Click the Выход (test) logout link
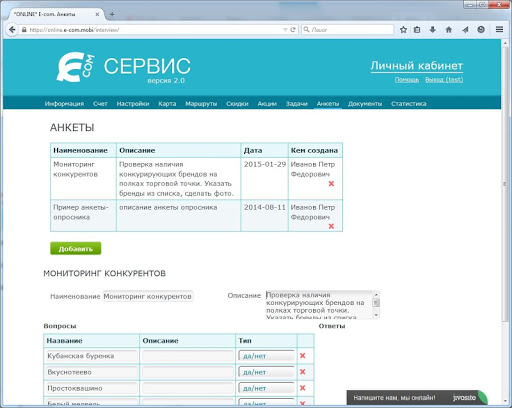512x408 pixels. pyautogui.click(x=444, y=80)
